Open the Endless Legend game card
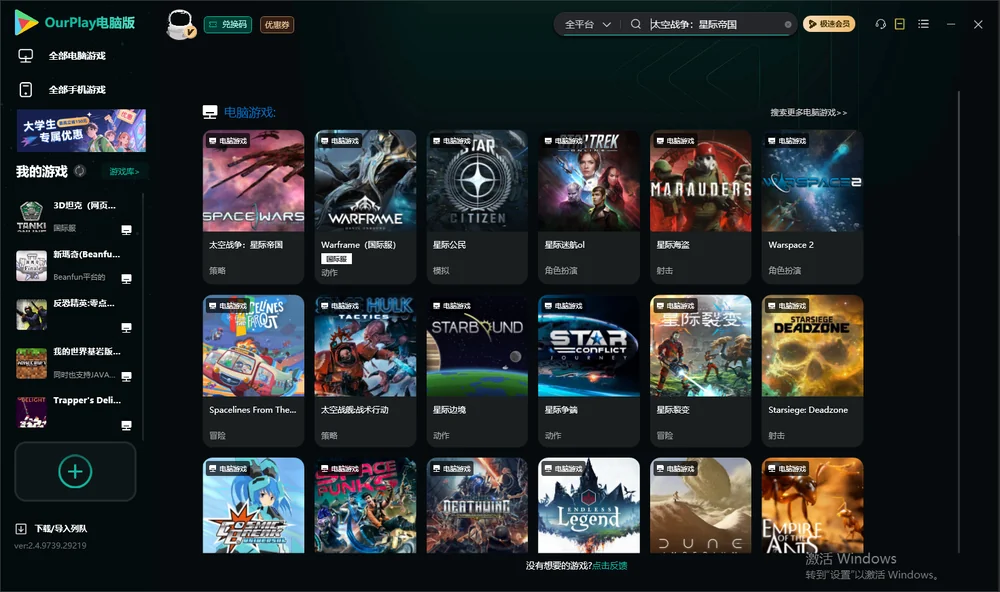 (x=589, y=505)
